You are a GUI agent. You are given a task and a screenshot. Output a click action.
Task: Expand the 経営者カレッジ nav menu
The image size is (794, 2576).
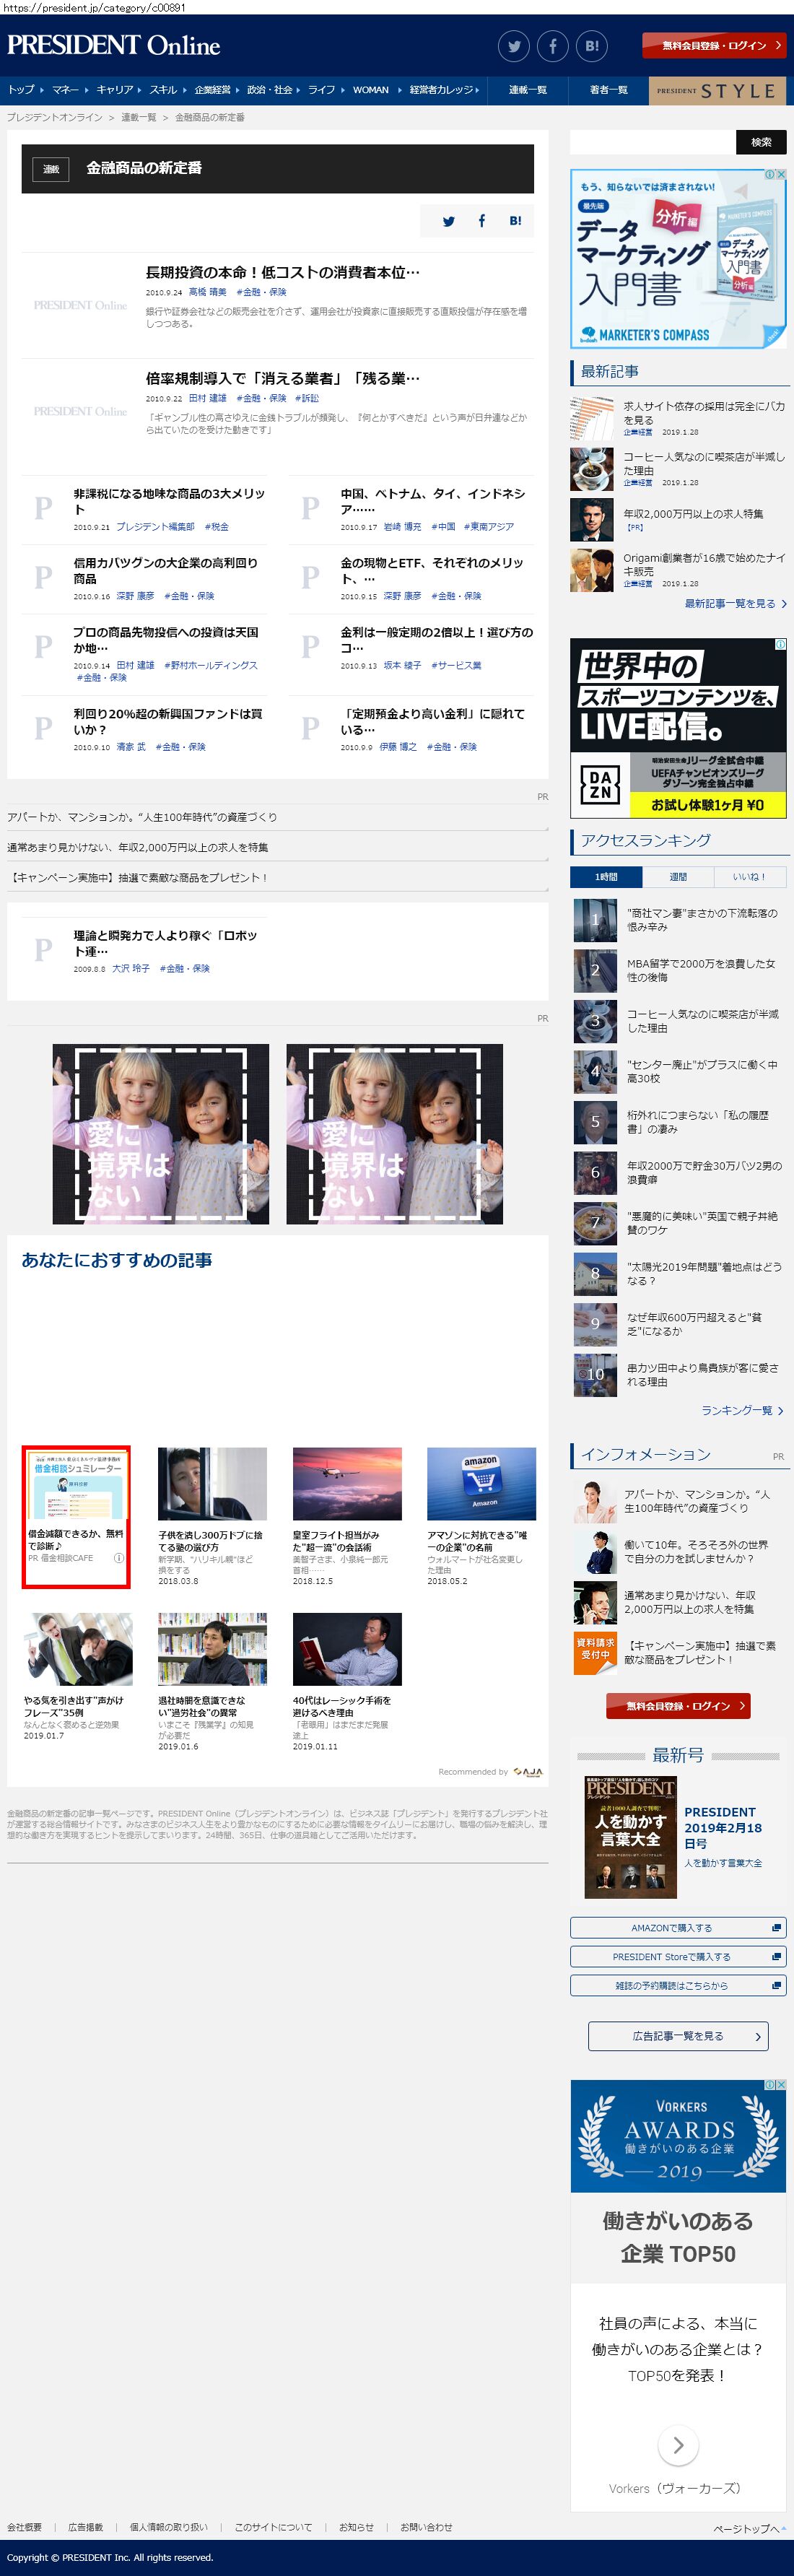[x=440, y=90]
